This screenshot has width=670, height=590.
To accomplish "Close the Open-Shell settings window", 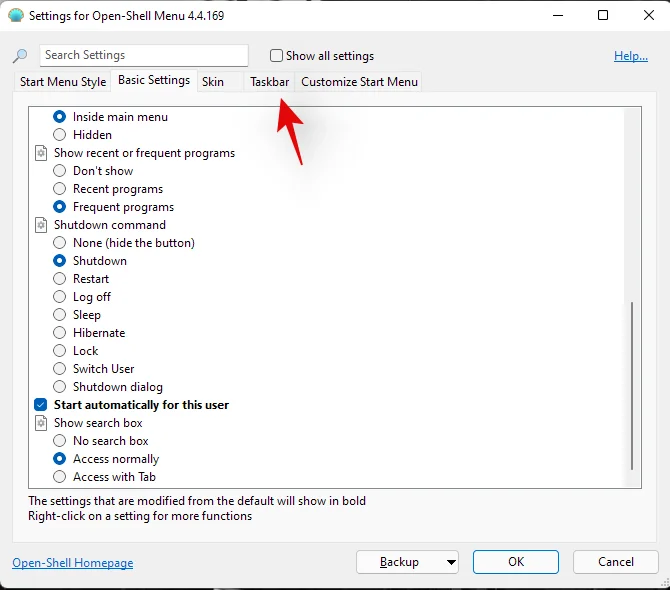I will click(x=649, y=15).
